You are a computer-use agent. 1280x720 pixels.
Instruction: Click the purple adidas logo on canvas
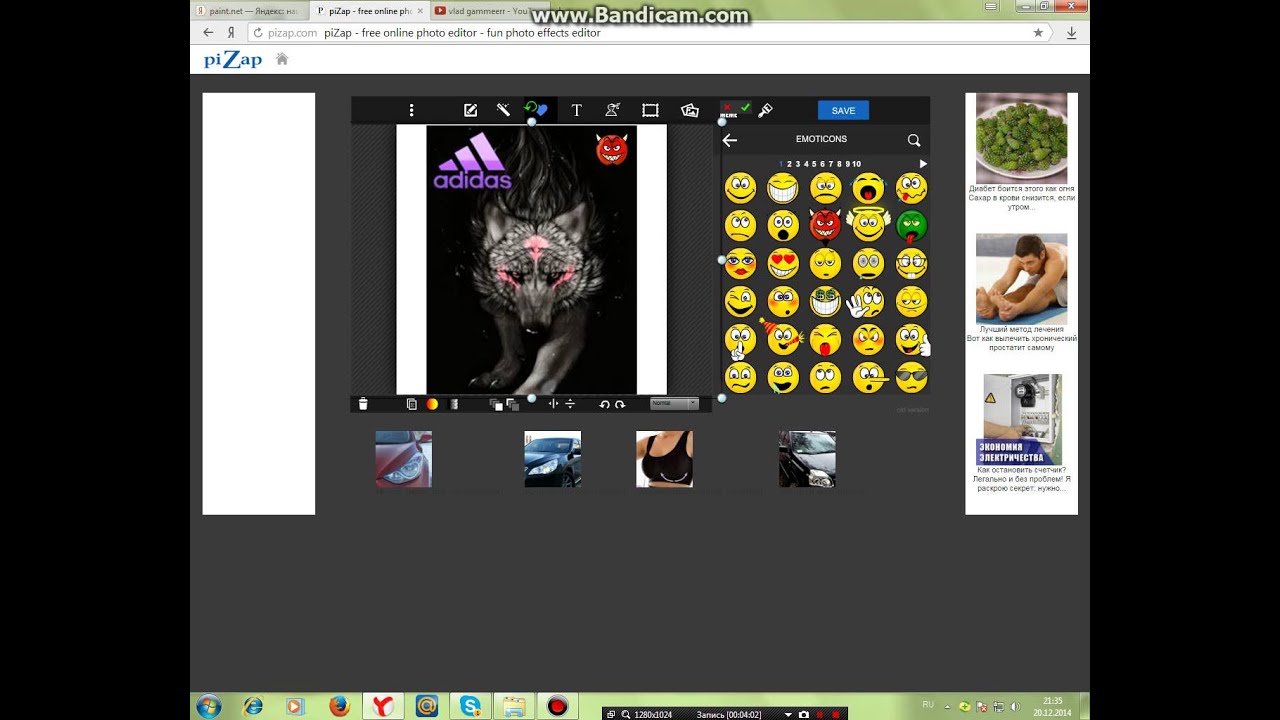click(x=472, y=162)
